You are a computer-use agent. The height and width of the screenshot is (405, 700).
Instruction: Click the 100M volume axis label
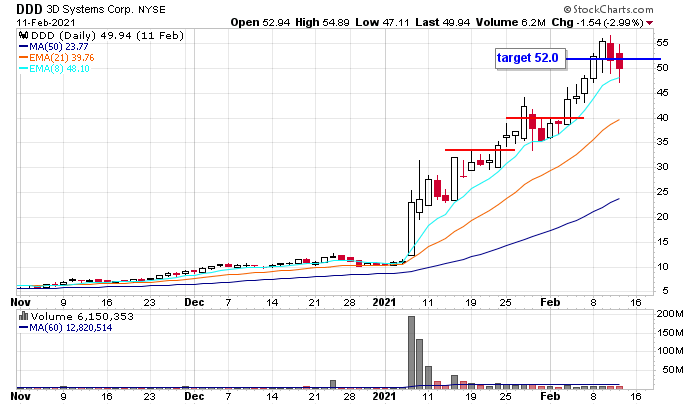670,351
